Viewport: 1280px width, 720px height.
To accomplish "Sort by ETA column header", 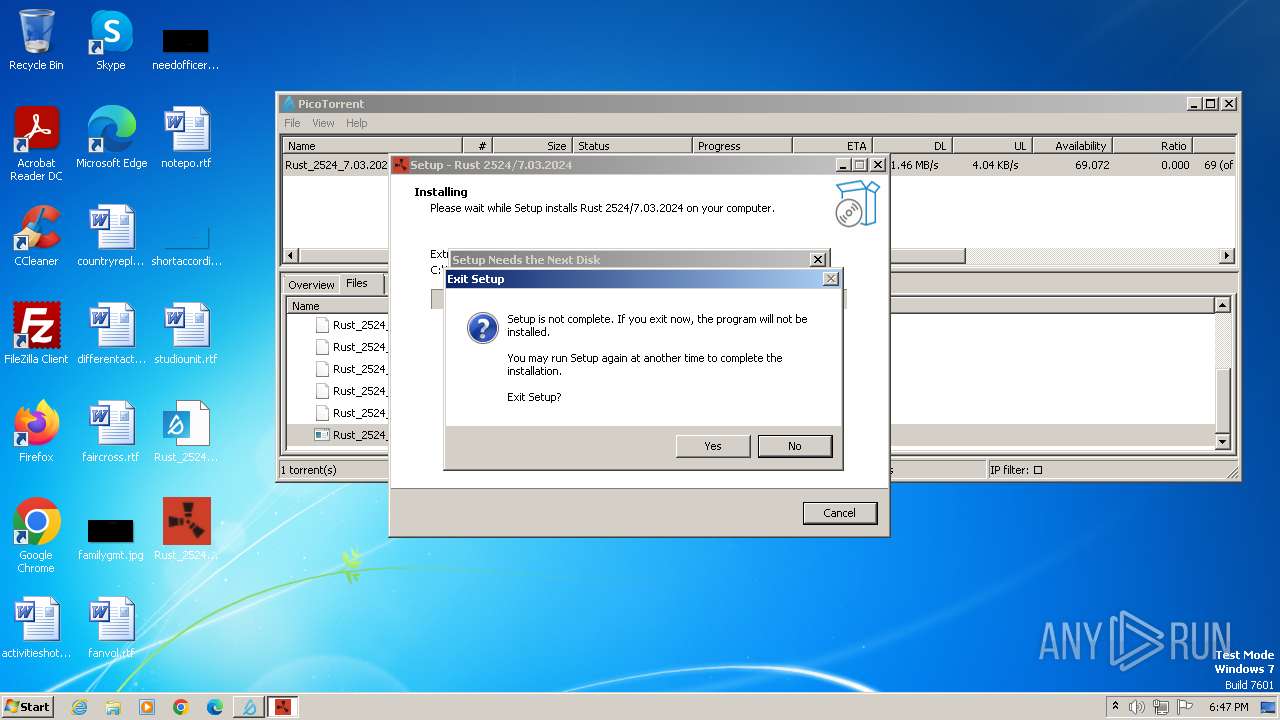I will click(x=832, y=146).
